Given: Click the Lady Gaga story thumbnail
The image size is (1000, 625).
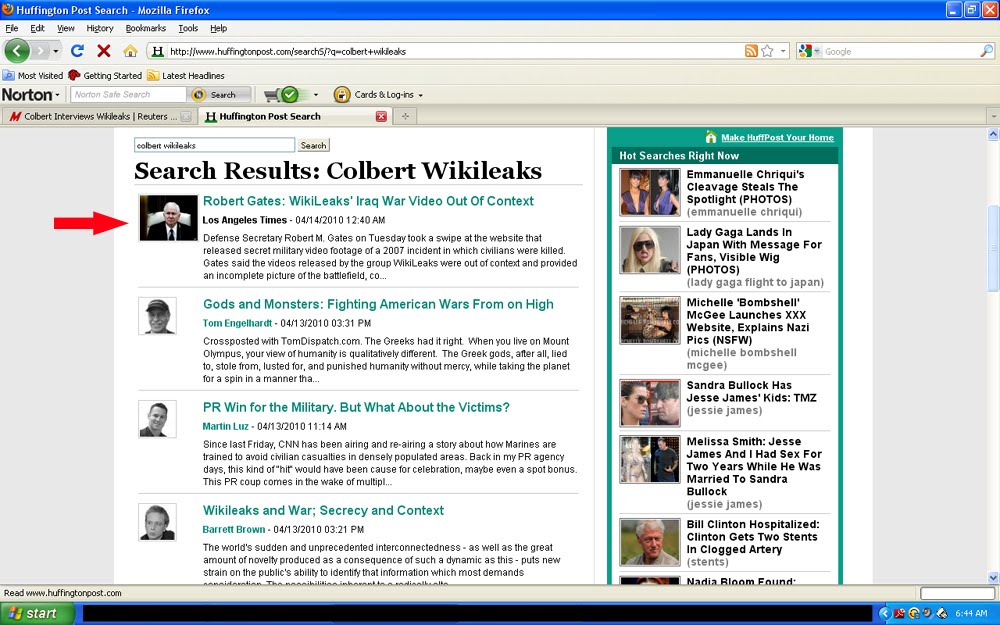Looking at the screenshot, I should [650, 250].
